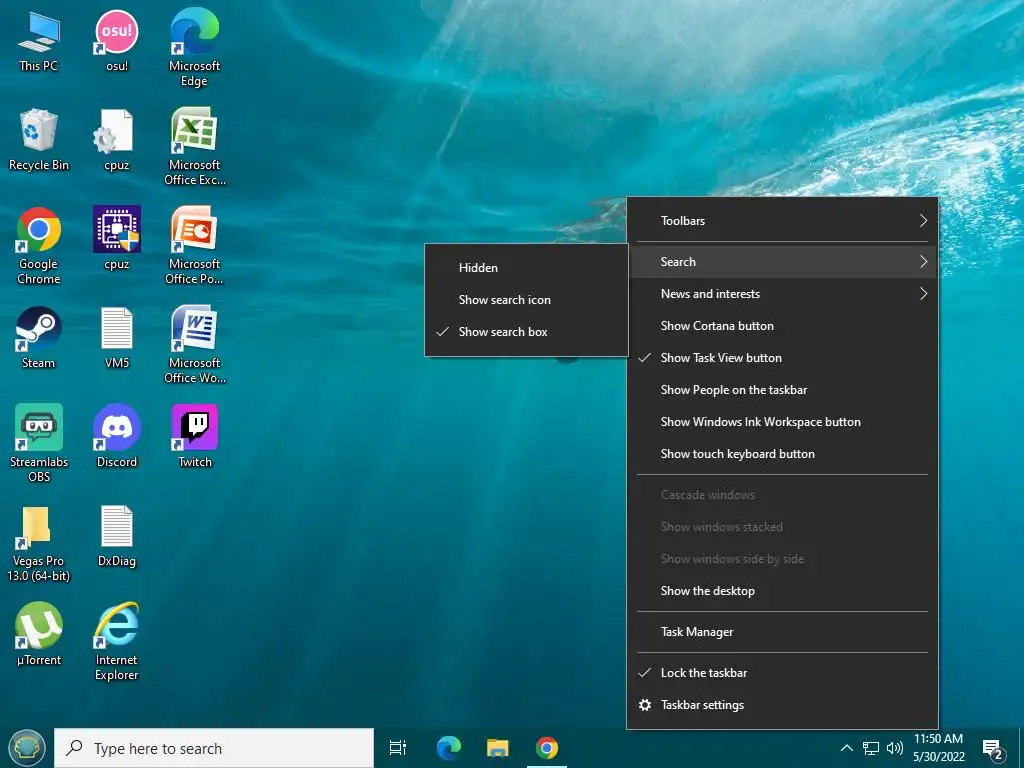The image size is (1024, 768).
Task: Choose Show search icon option
Action: pos(526,300)
